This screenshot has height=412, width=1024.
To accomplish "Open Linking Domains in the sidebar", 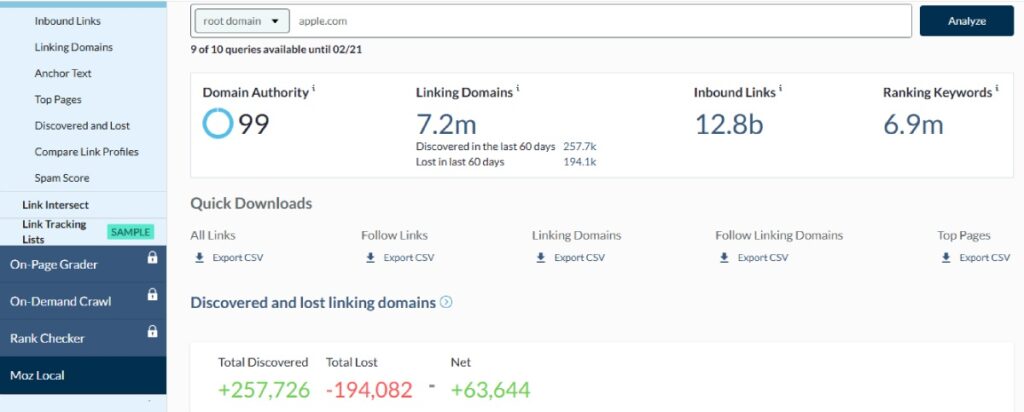I will (x=74, y=47).
